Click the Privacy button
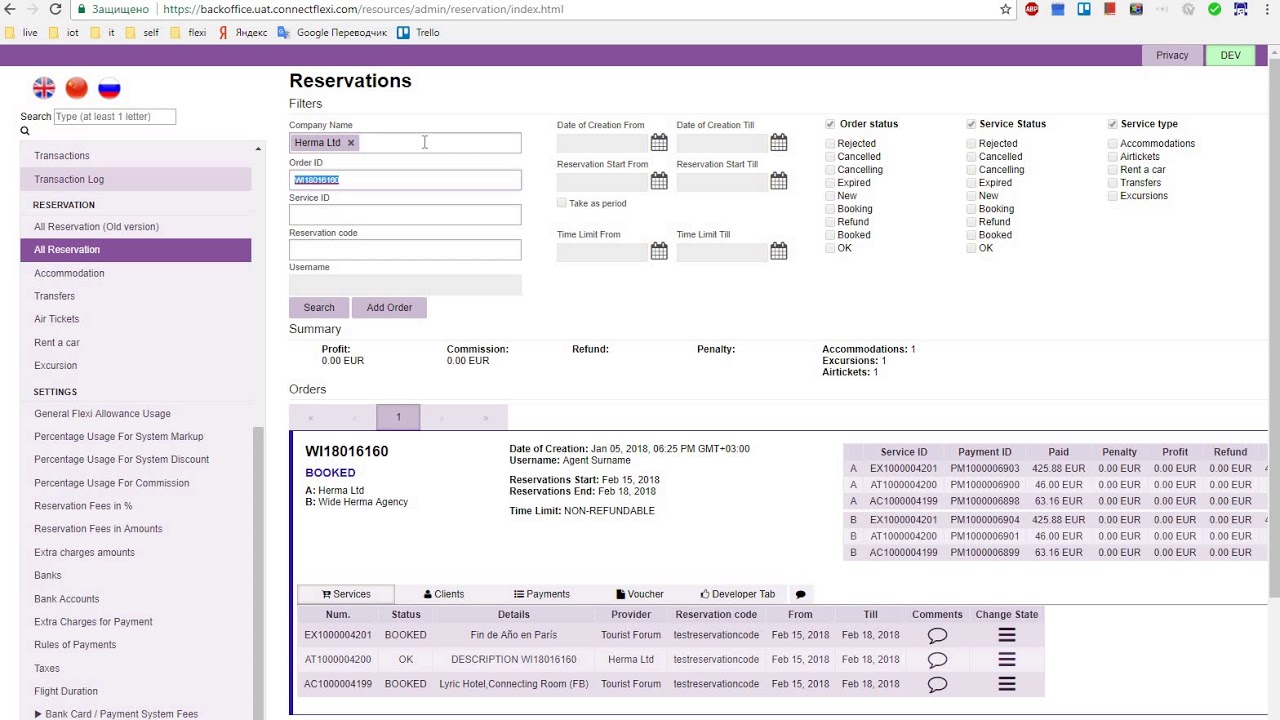The height and width of the screenshot is (720, 1280). tap(1172, 56)
